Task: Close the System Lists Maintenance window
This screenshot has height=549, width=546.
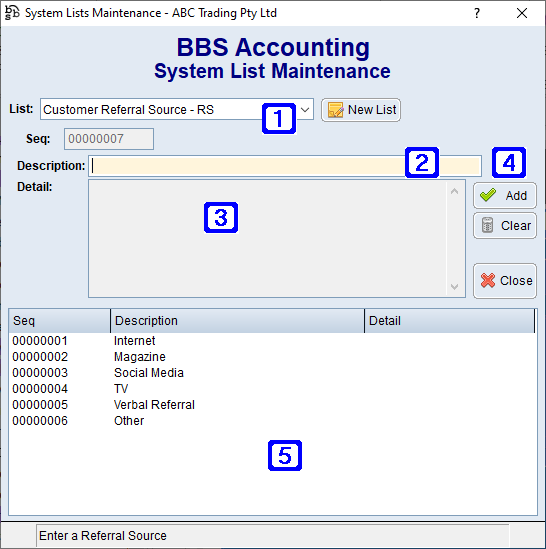Action: [x=522, y=13]
